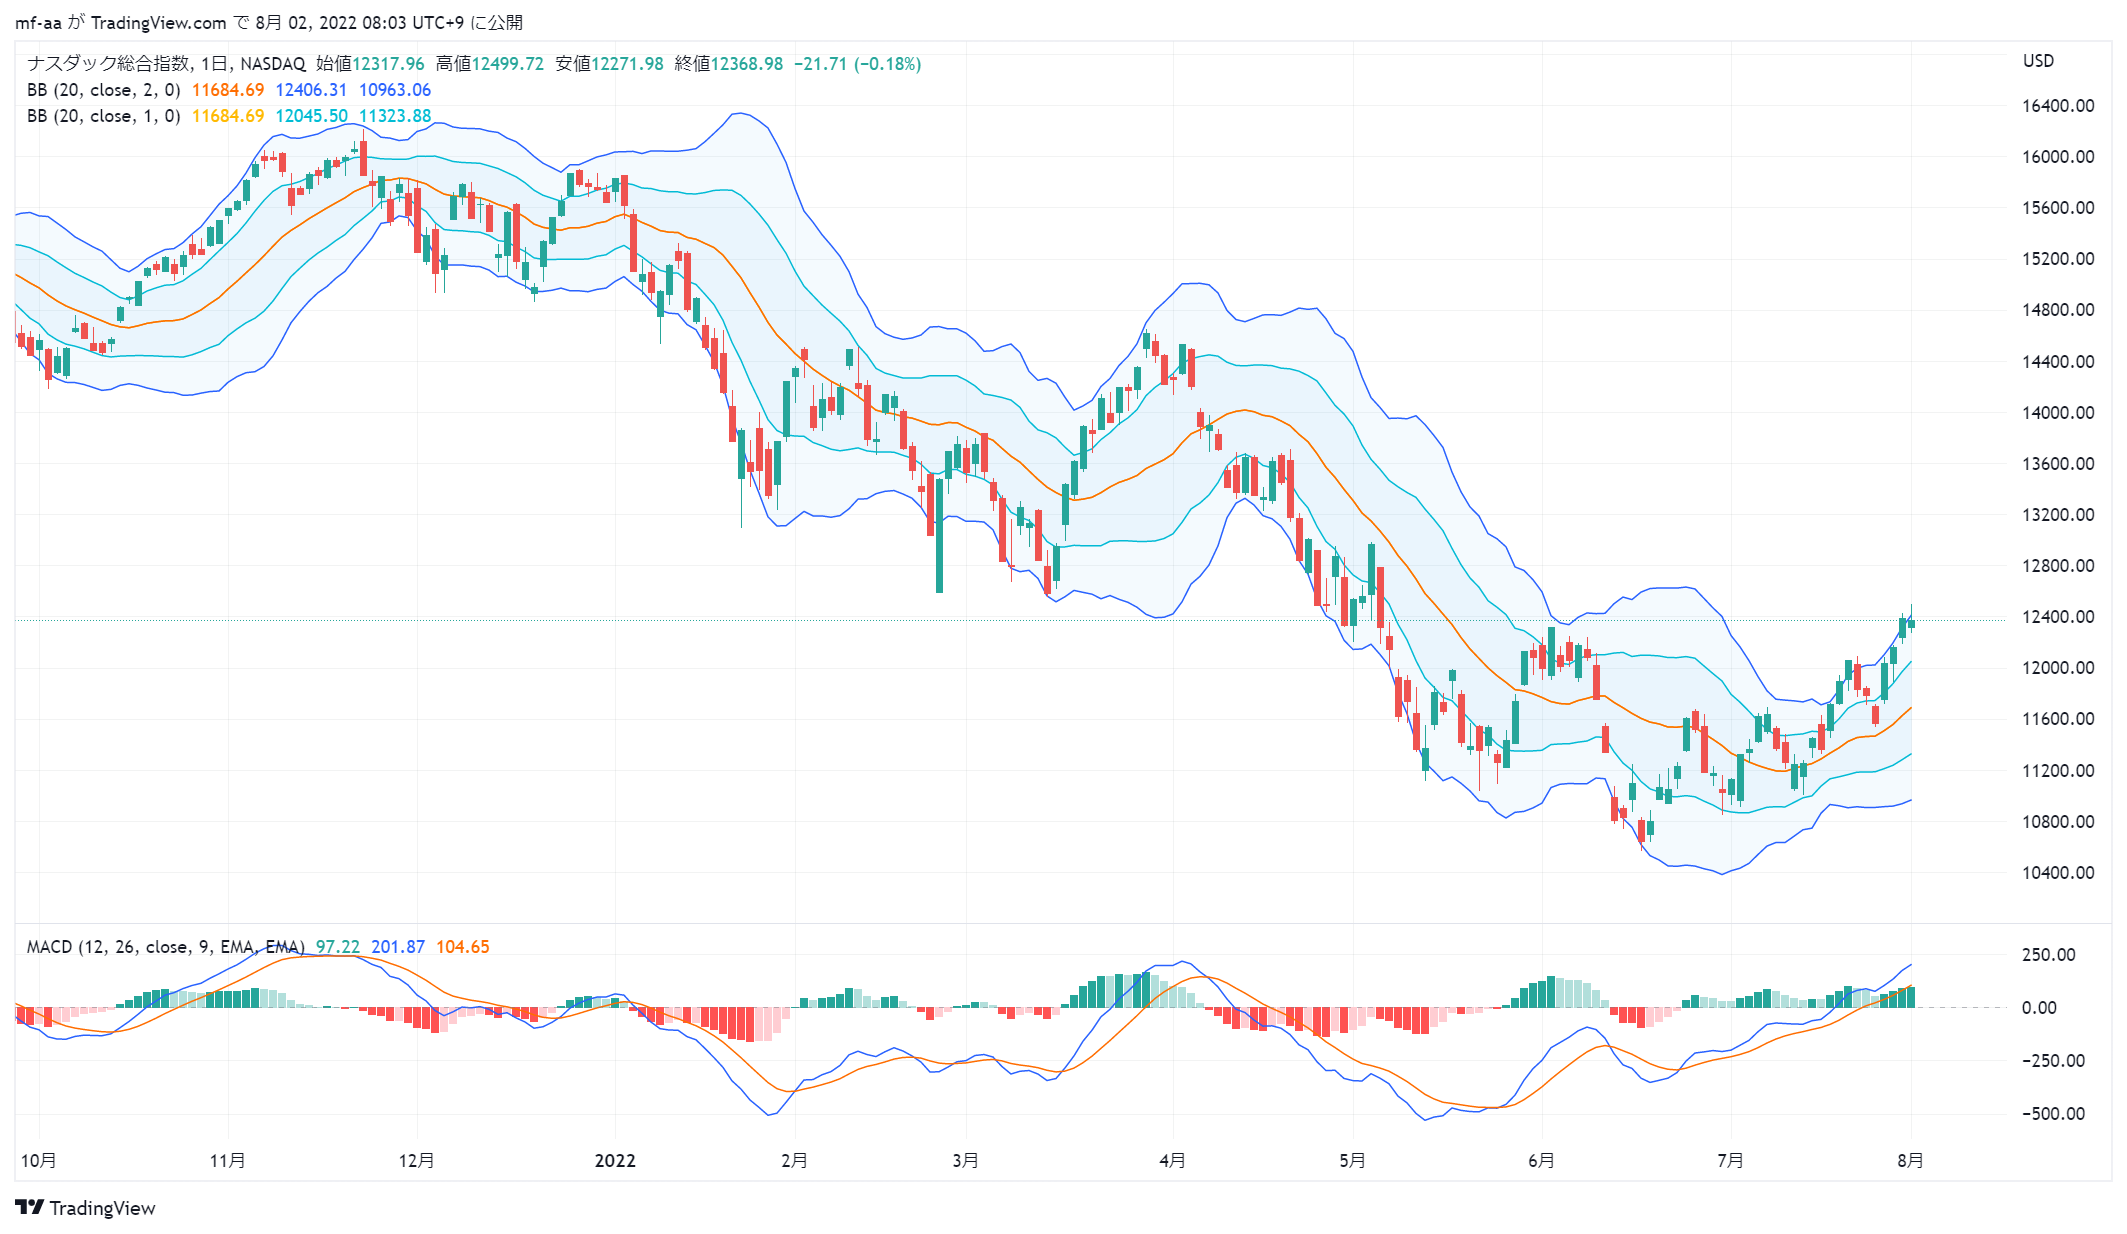Click the closing price value 12368.98
2127x1234 pixels.
coord(747,63)
